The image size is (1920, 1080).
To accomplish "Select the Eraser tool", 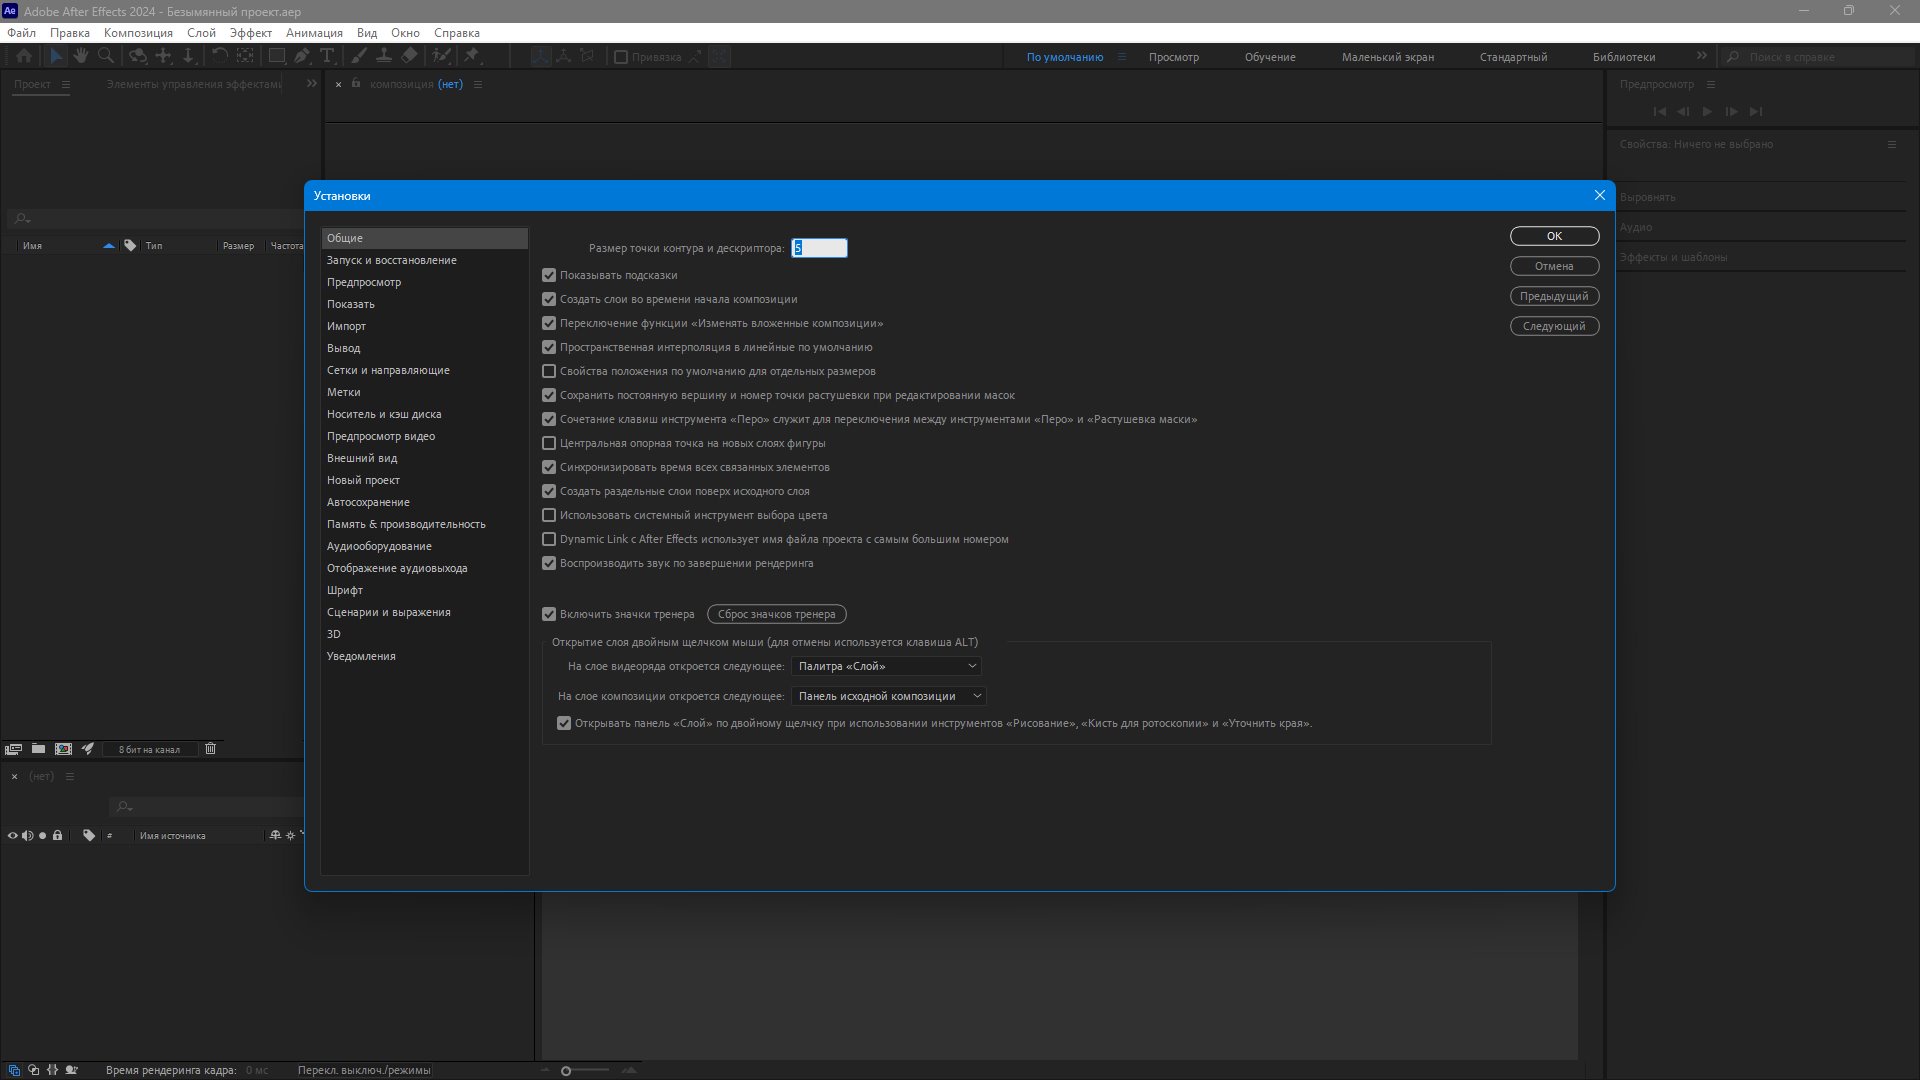I will point(409,57).
